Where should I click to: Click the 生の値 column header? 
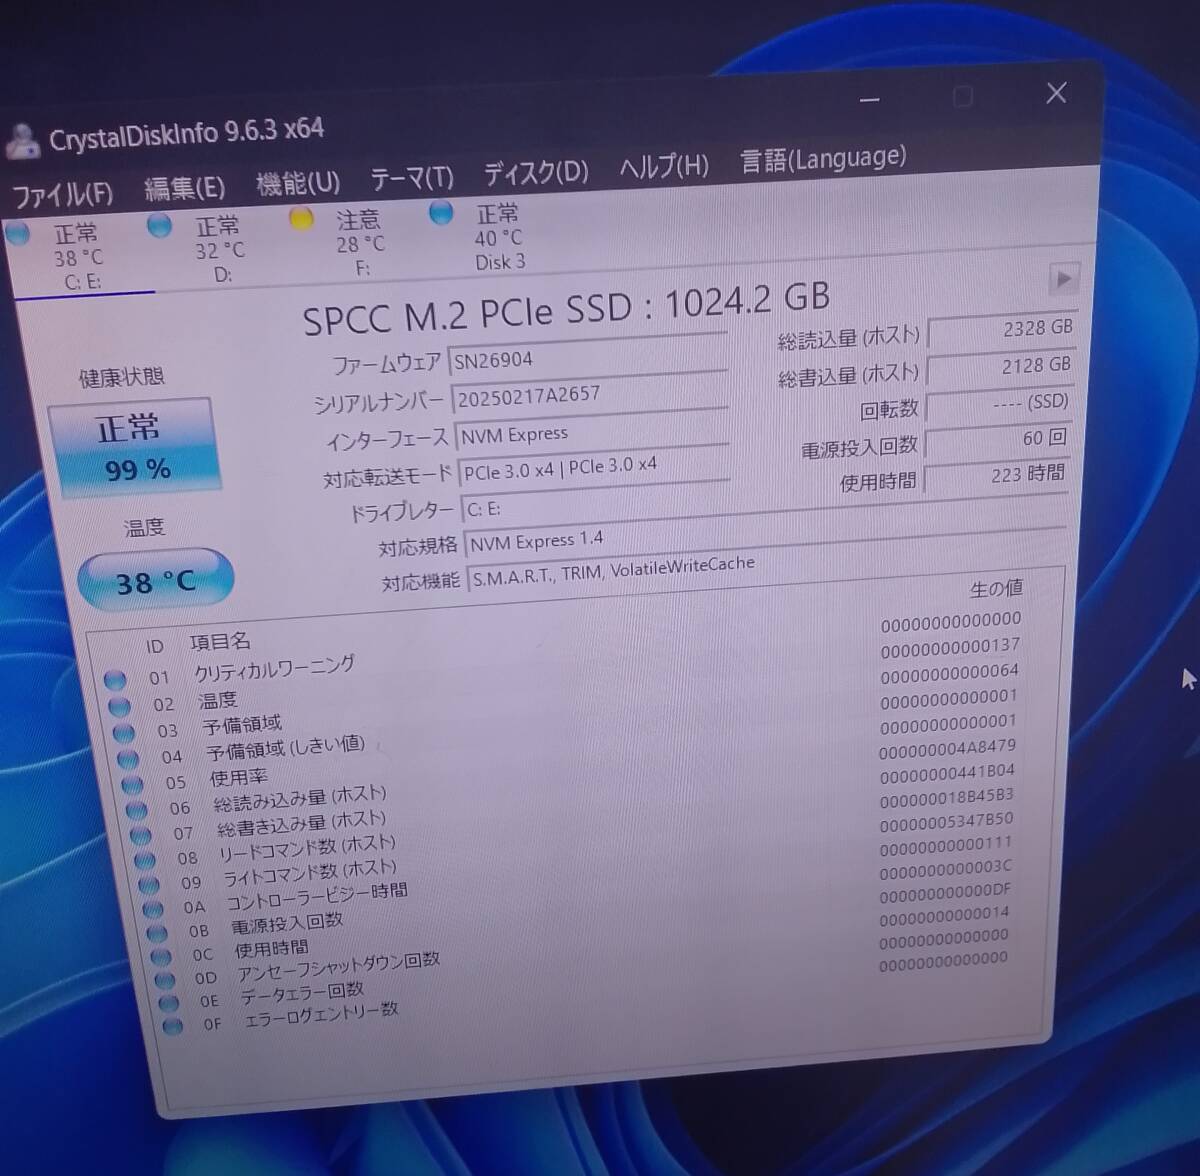996,588
